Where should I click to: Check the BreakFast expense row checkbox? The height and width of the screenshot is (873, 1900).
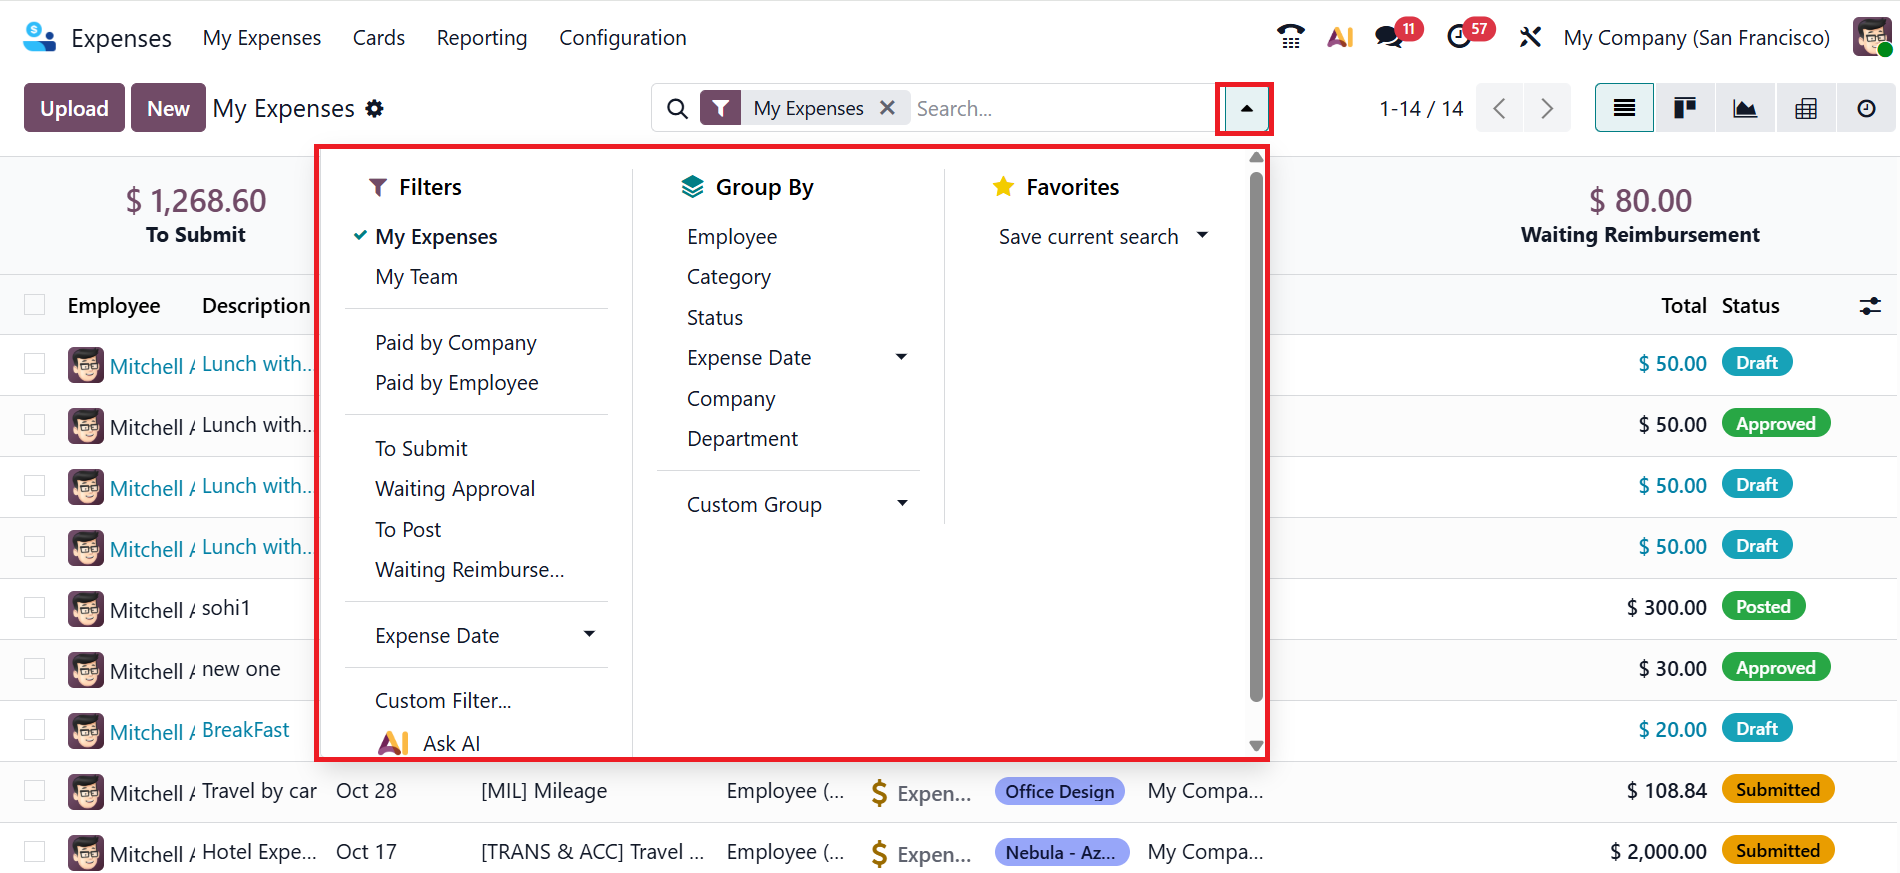click(x=35, y=730)
